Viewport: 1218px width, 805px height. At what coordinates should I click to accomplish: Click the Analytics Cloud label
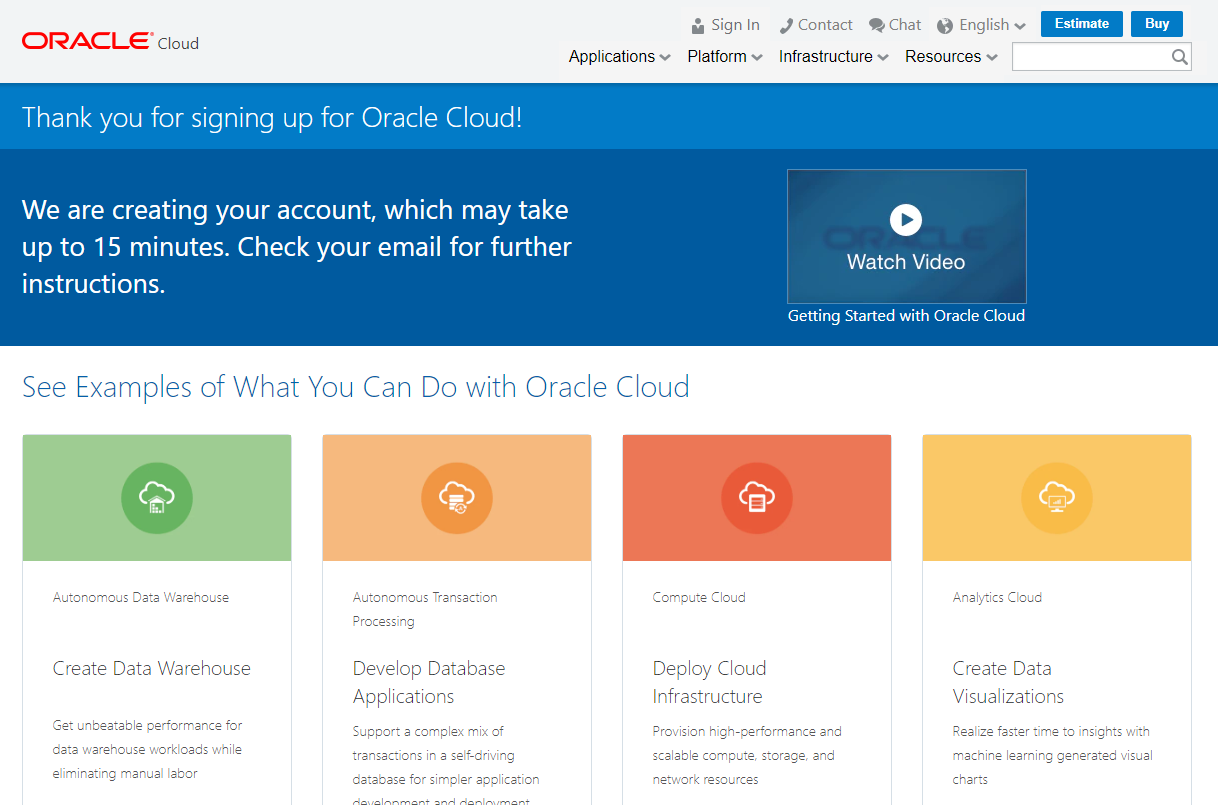(x=997, y=598)
